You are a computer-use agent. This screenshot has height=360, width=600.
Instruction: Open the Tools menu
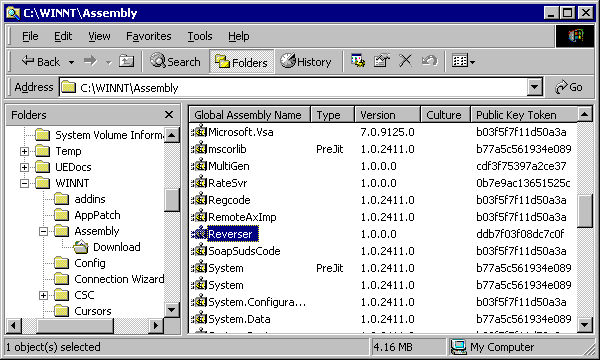pos(200,36)
